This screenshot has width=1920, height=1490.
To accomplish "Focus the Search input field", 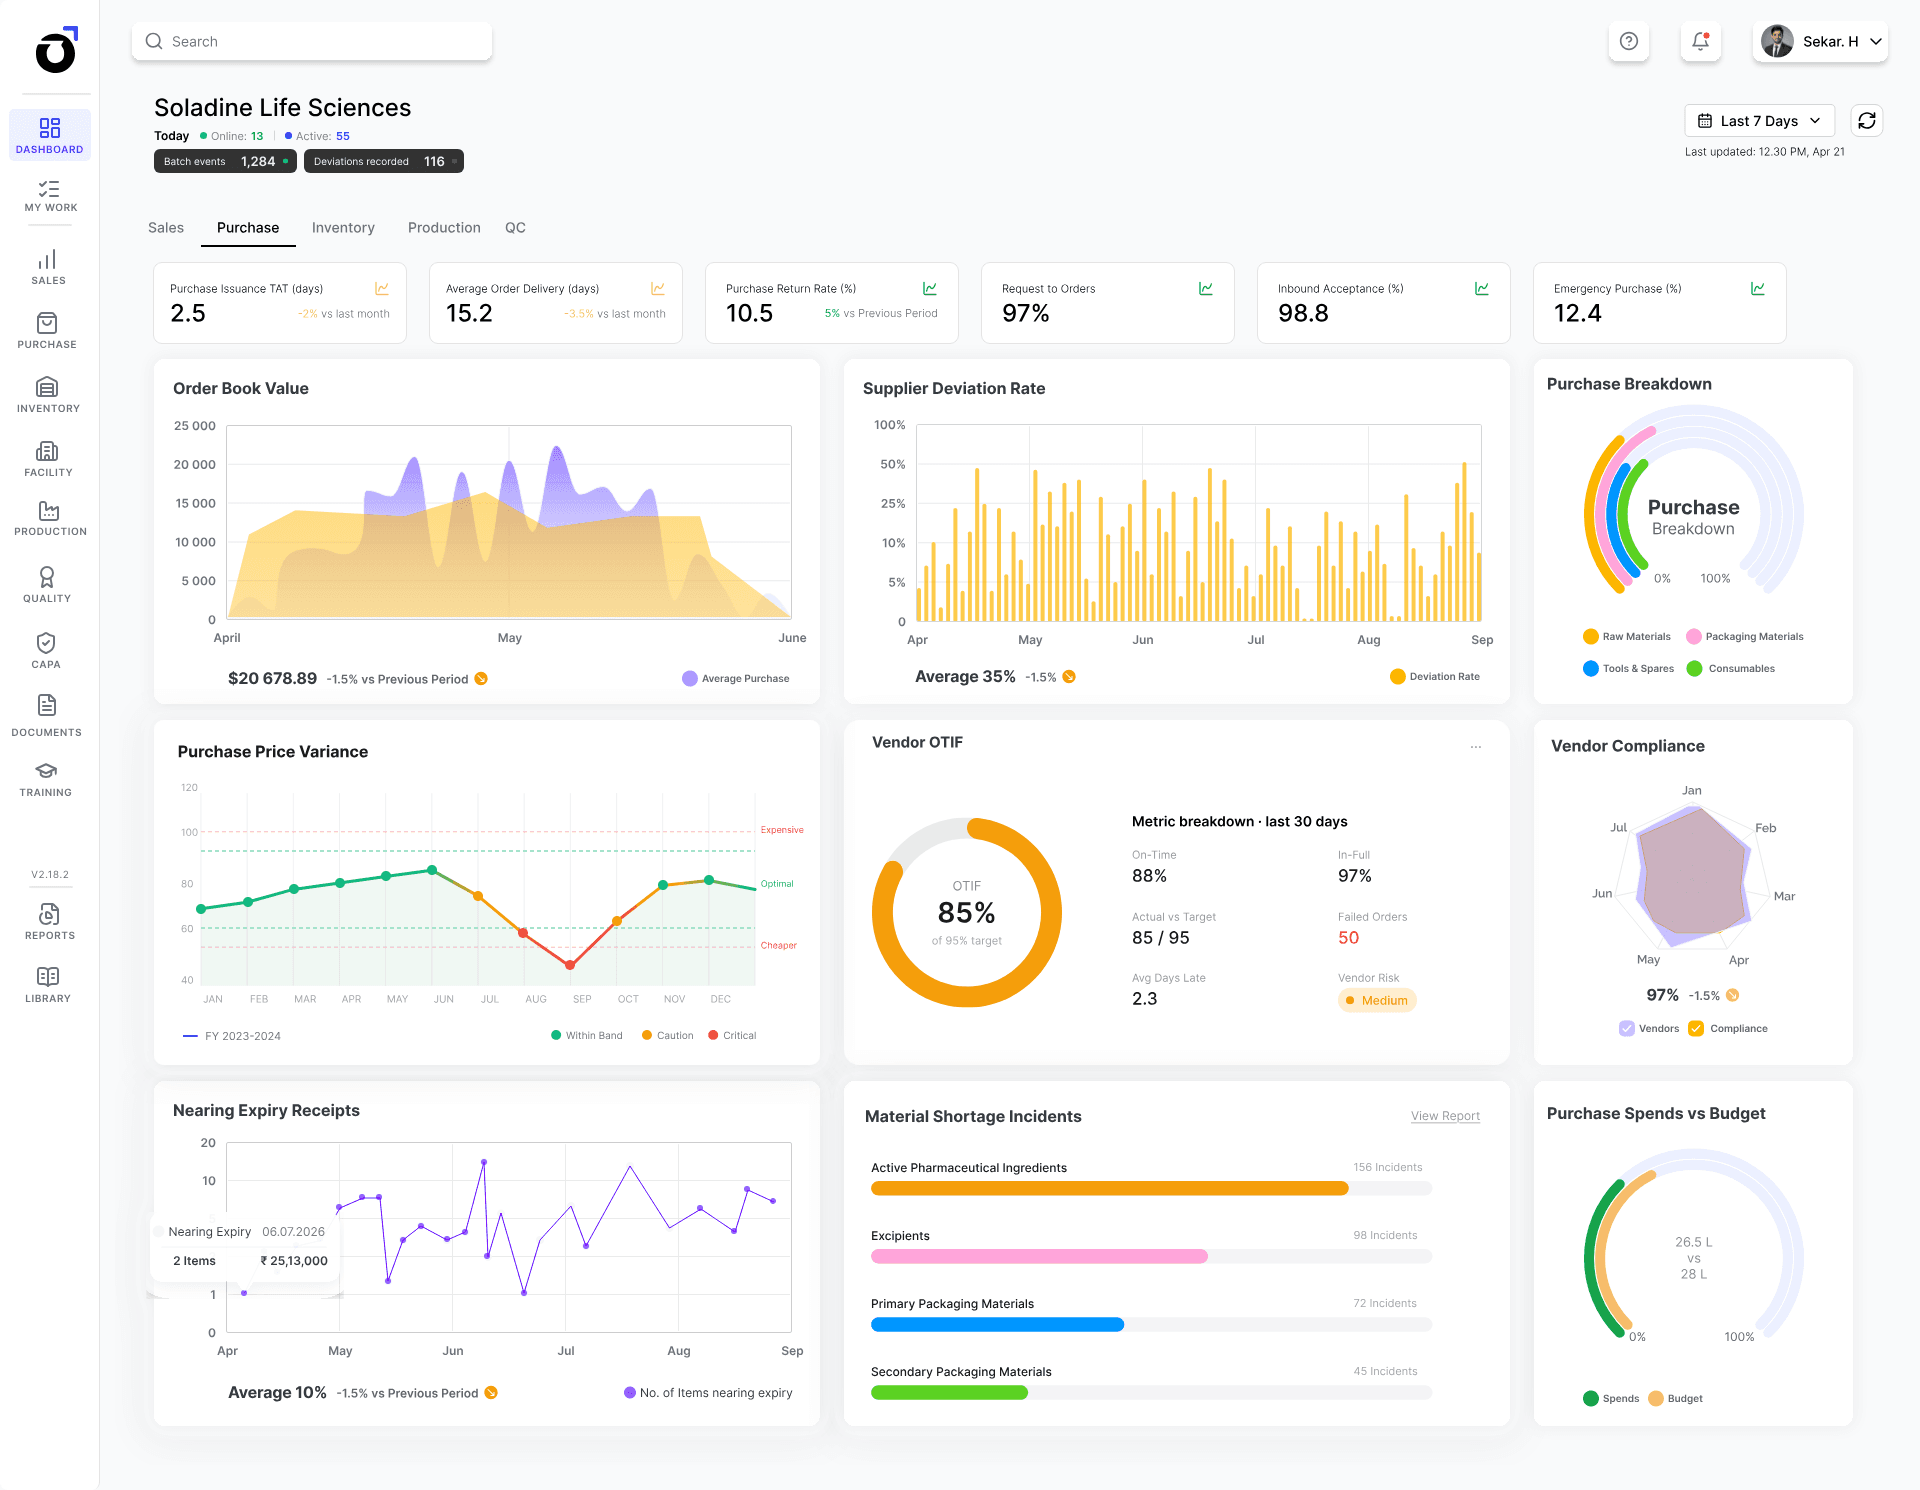I will (312, 41).
